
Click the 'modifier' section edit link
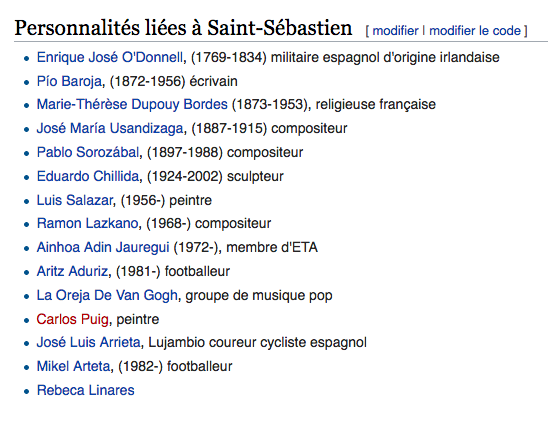click(x=395, y=31)
